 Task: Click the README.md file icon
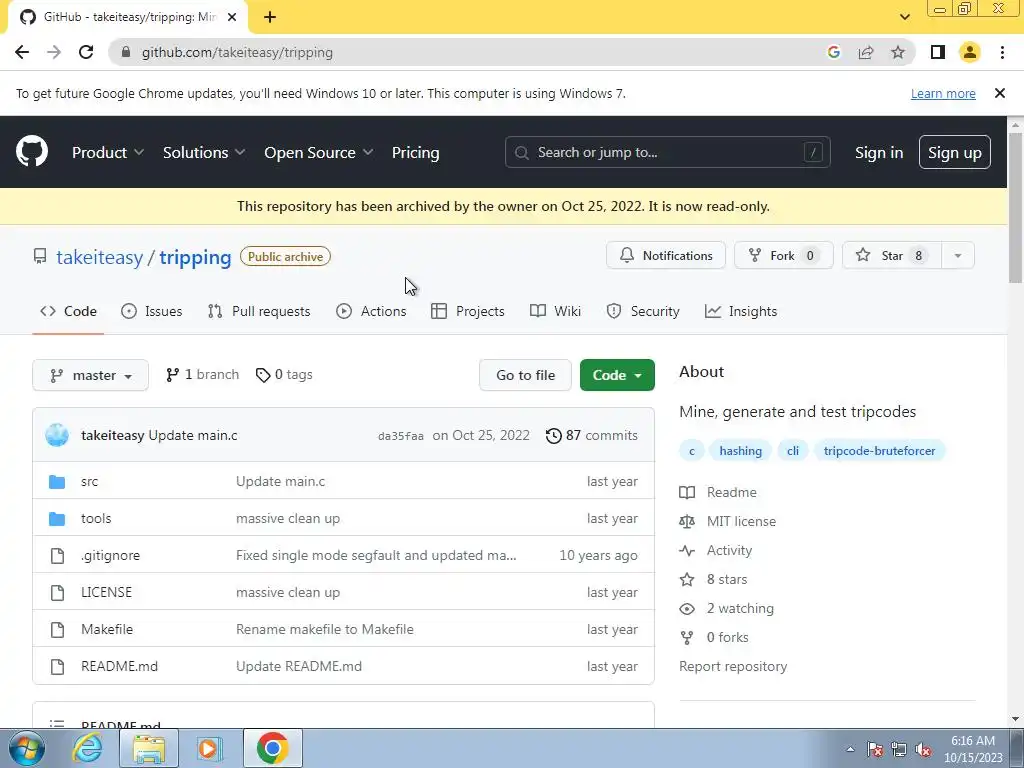coord(57,667)
